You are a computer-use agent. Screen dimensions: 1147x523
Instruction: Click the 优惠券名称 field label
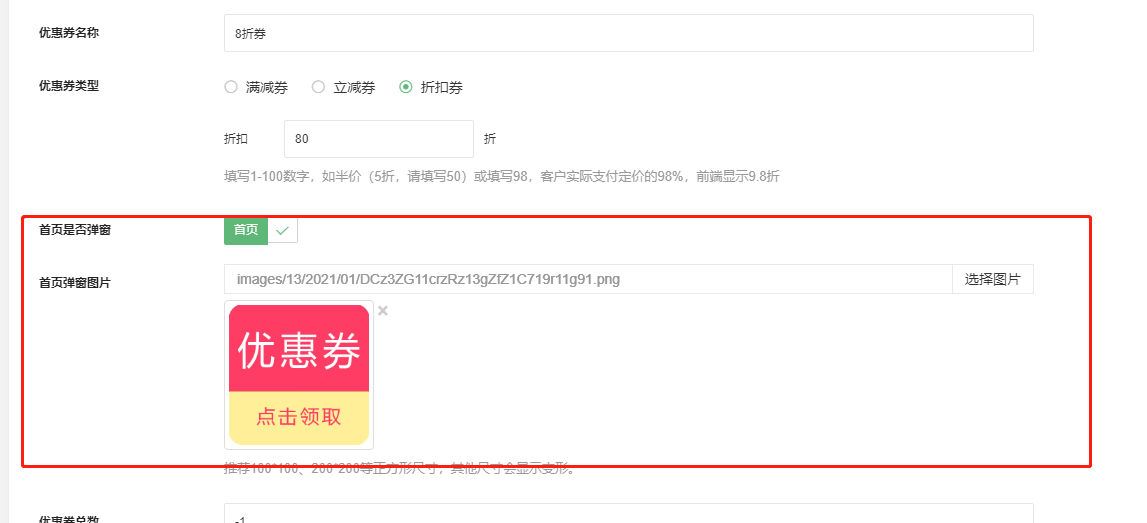(69, 32)
